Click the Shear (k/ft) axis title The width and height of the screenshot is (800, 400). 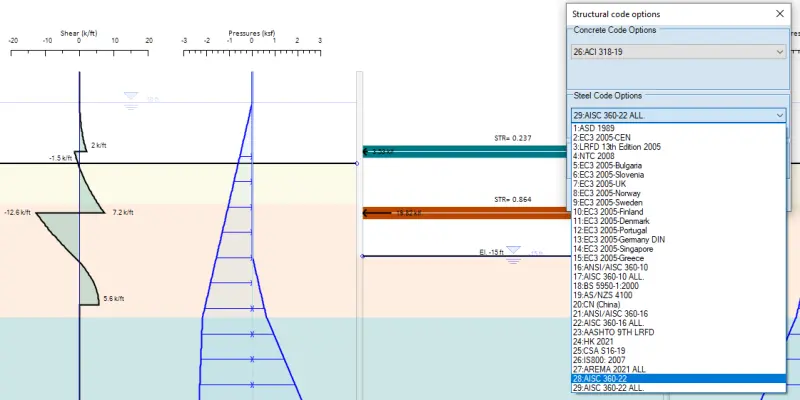(79, 34)
